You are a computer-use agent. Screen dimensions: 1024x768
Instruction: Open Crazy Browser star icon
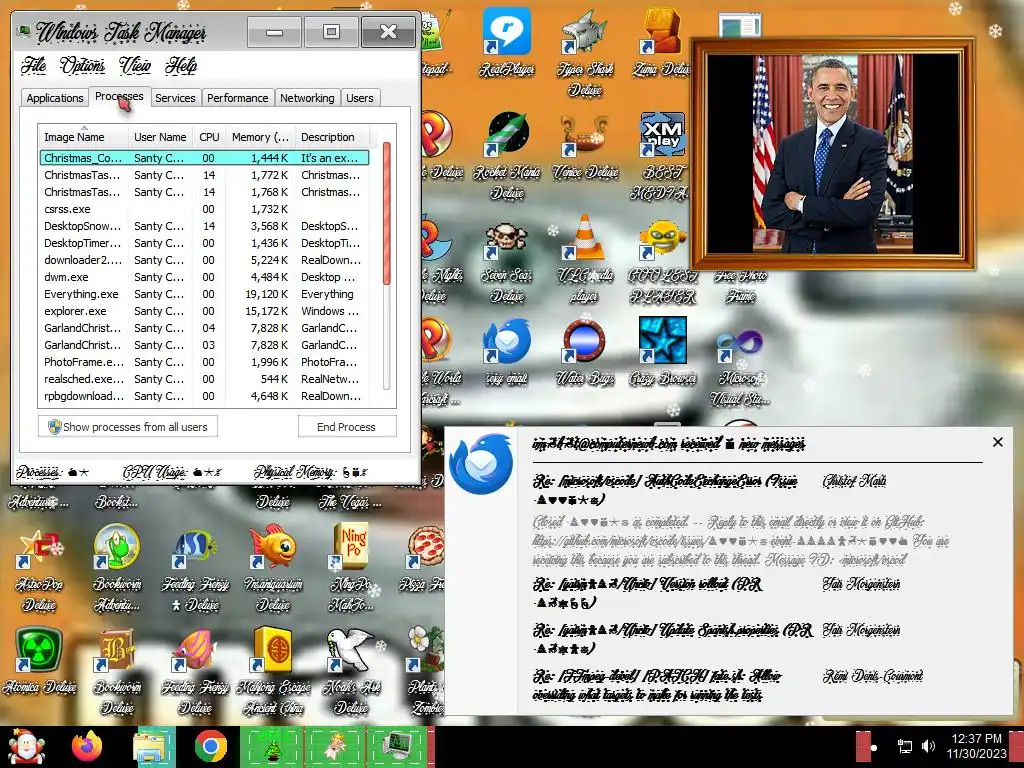662,350
